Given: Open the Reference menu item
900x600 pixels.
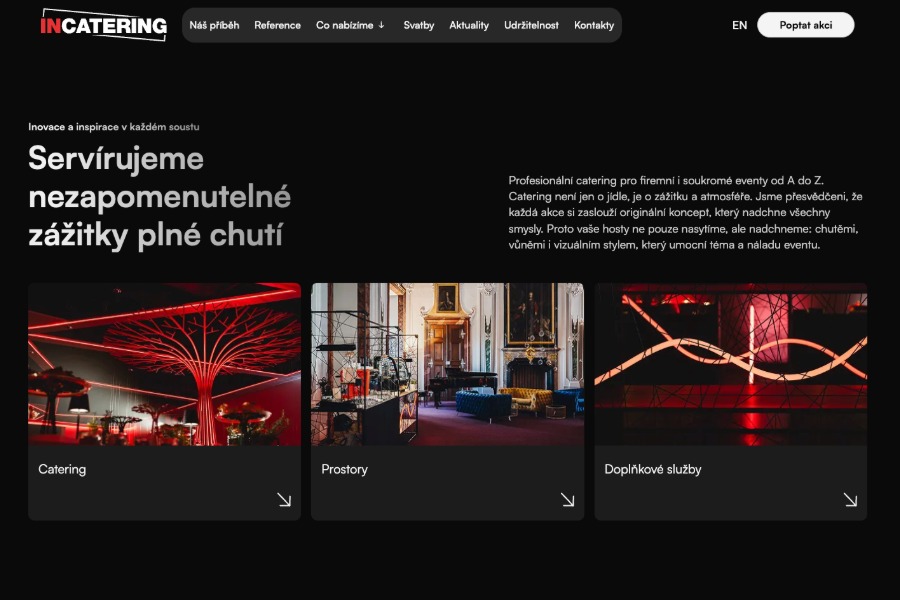Looking at the screenshot, I should click(x=277, y=25).
